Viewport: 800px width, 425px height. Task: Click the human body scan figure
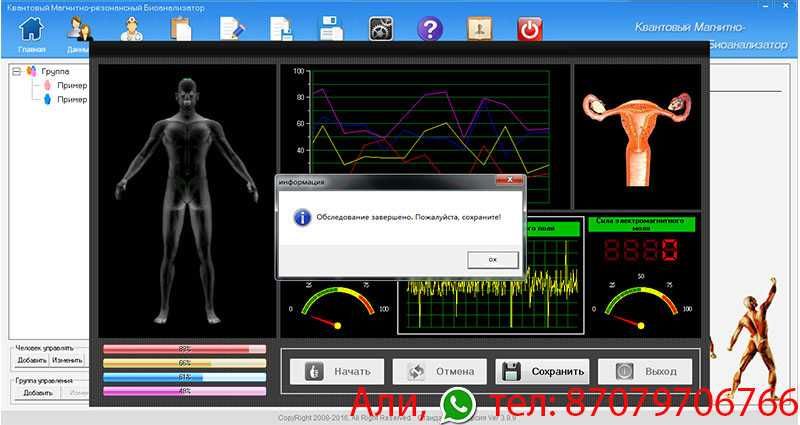click(187, 201)
